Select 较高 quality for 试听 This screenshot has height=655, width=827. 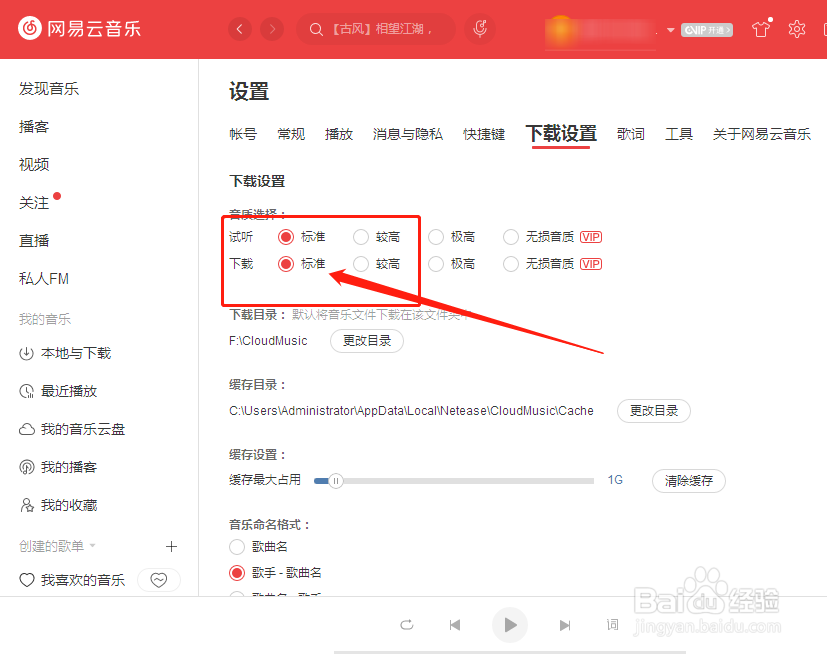(x=361, y=237)
